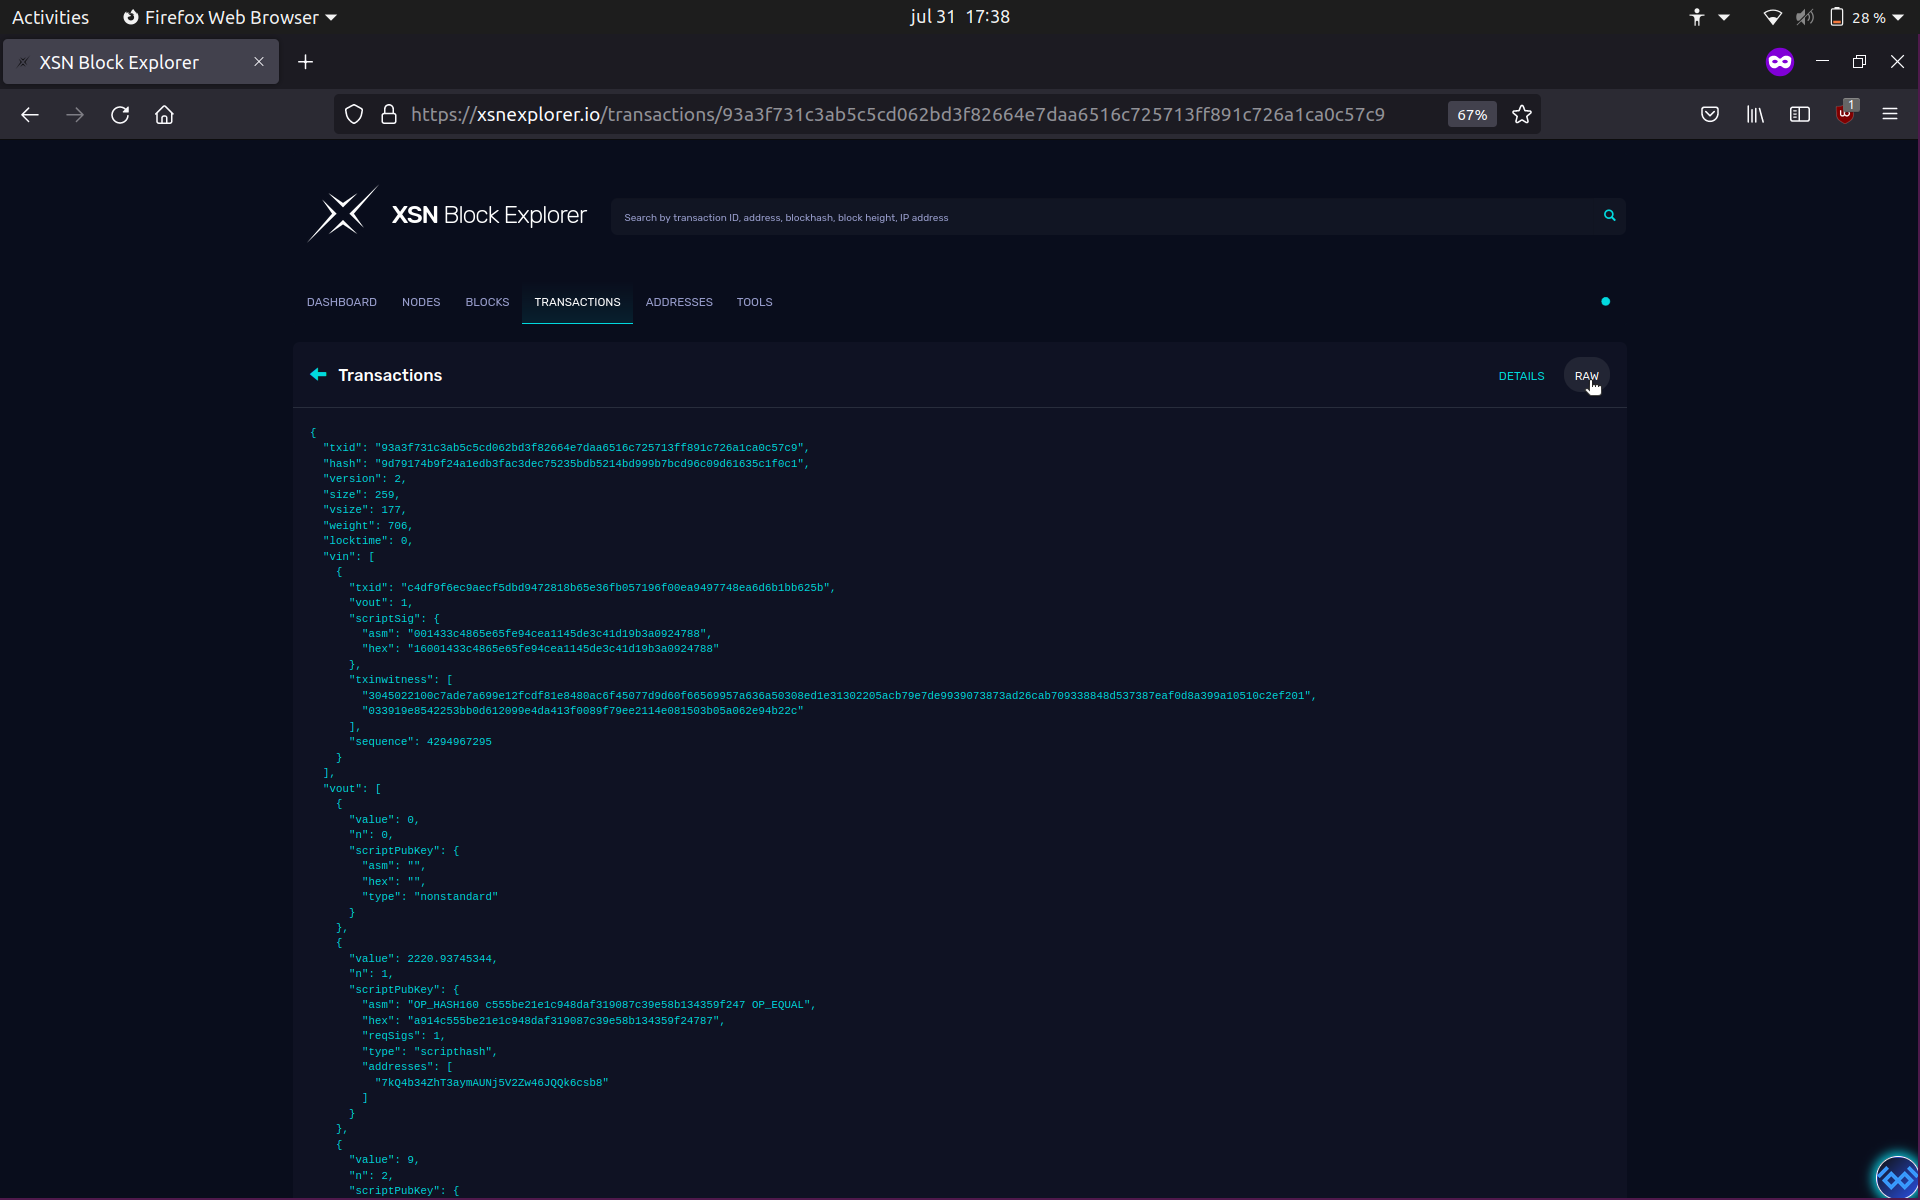Image resolution: width=1920 pixels, height=1200 pixels.
Task: Click the first txinwitness string starting 3045022100
Action: tap(839, 696)
